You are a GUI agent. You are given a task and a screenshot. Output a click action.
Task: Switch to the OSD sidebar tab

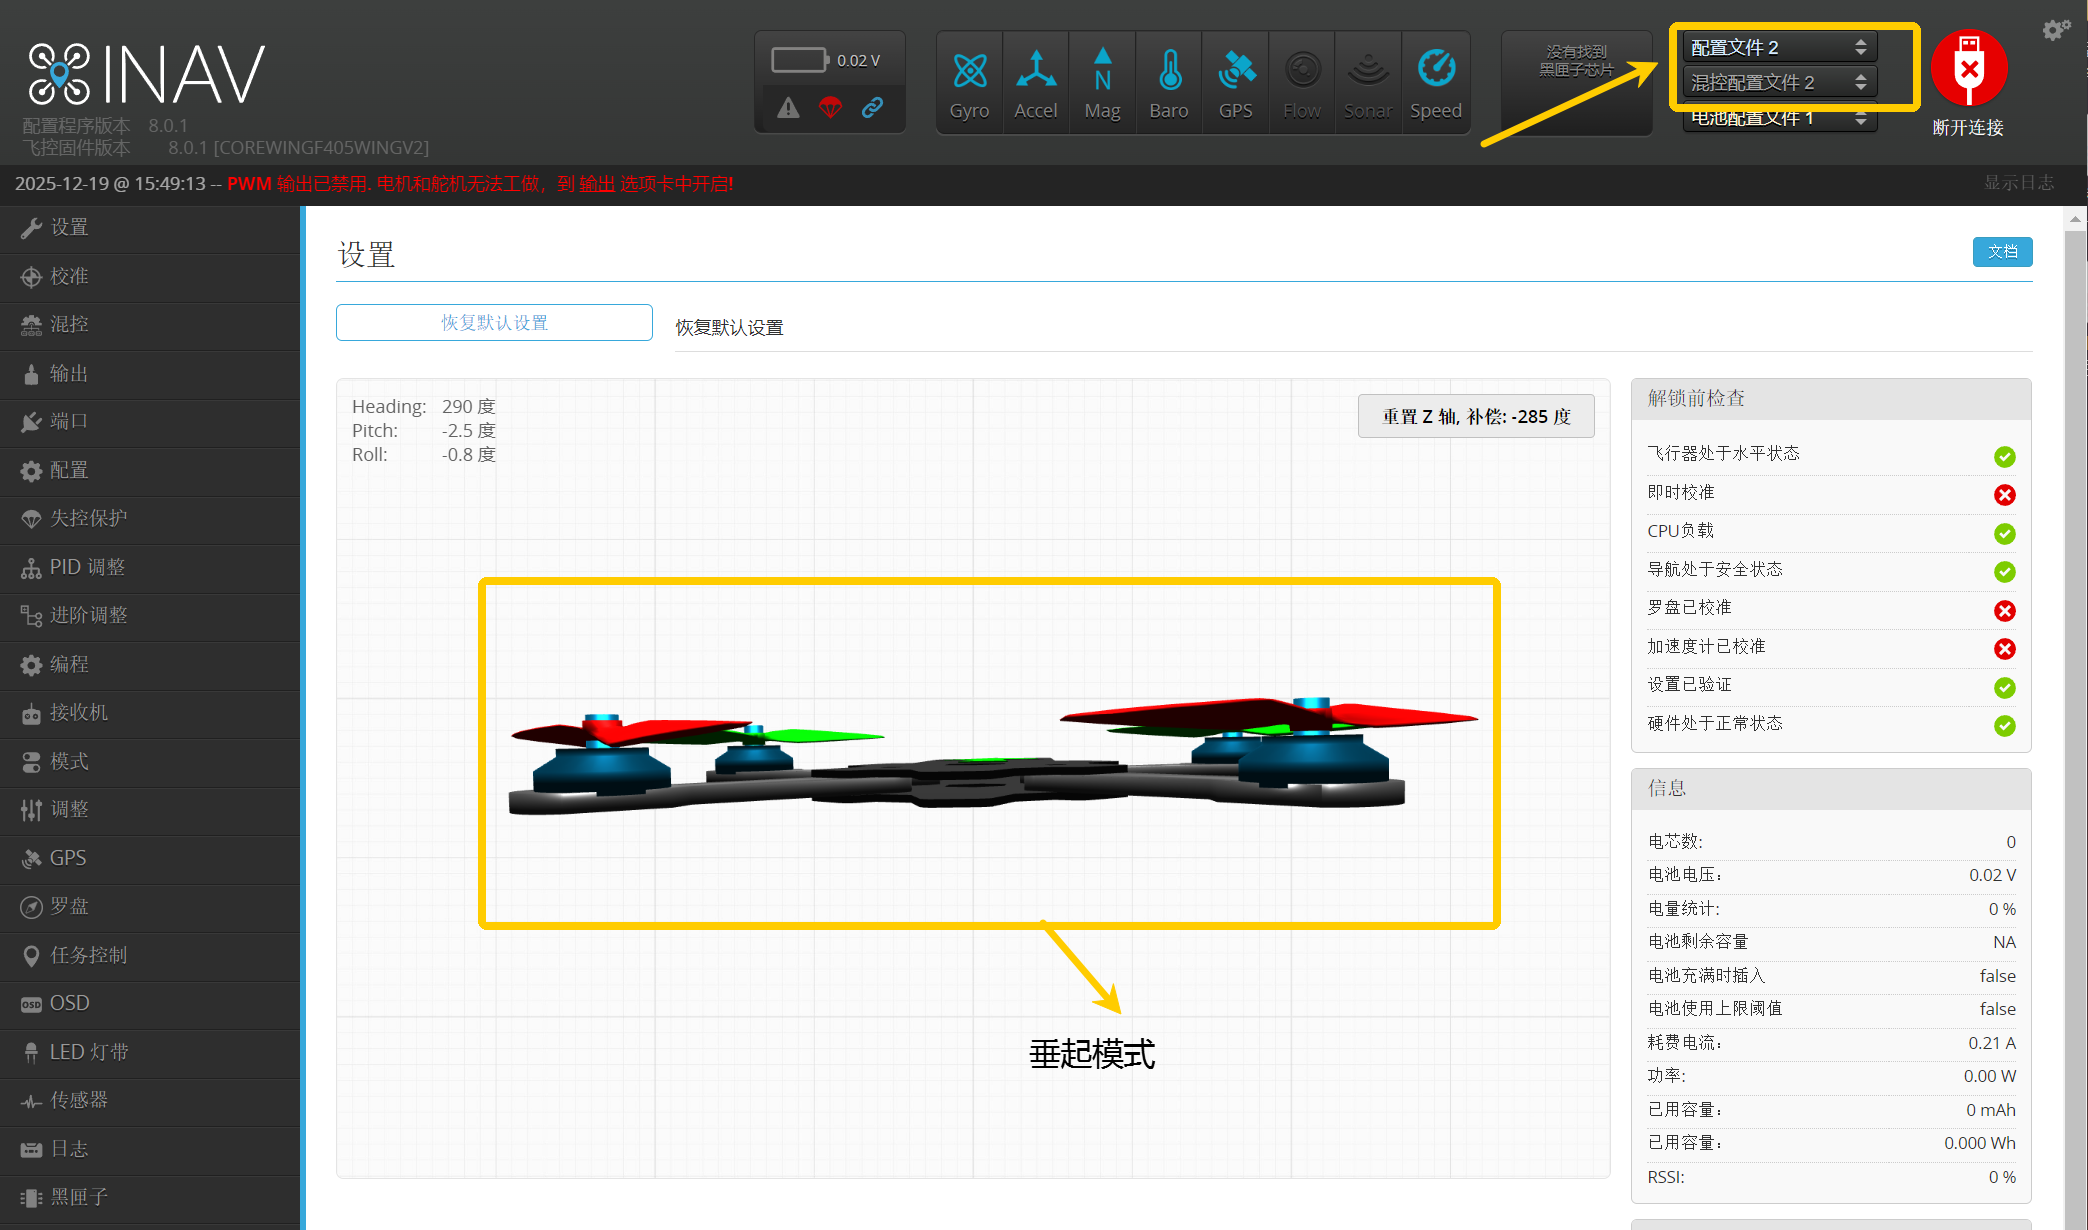click(x=69, y=1003)
